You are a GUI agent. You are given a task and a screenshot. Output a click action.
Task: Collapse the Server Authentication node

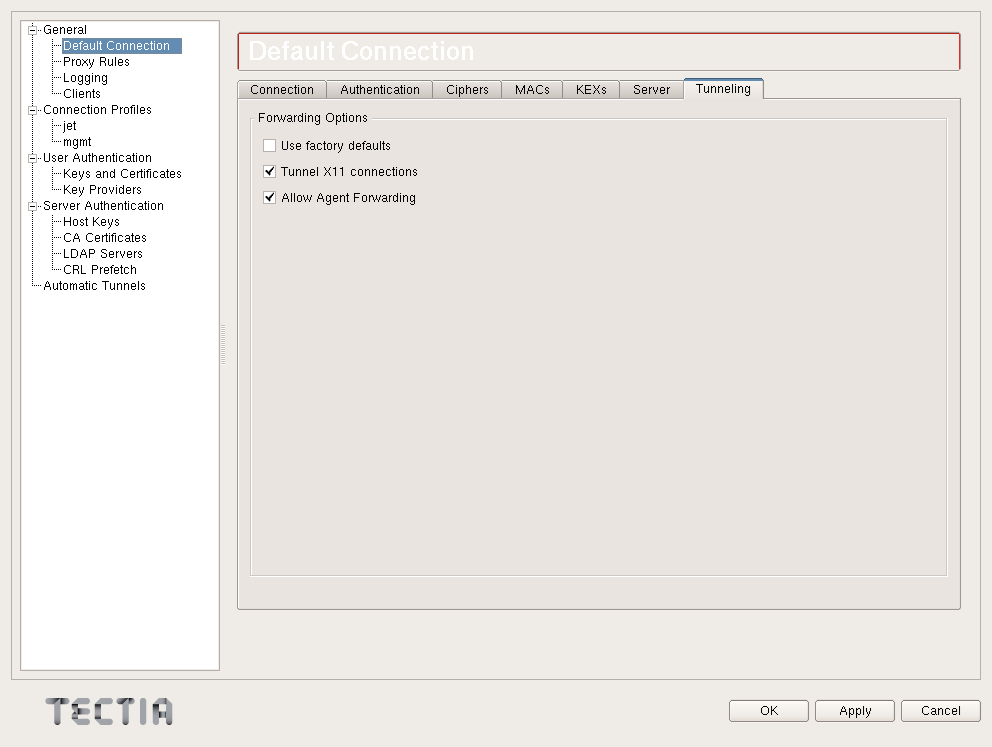click(32, 206)
